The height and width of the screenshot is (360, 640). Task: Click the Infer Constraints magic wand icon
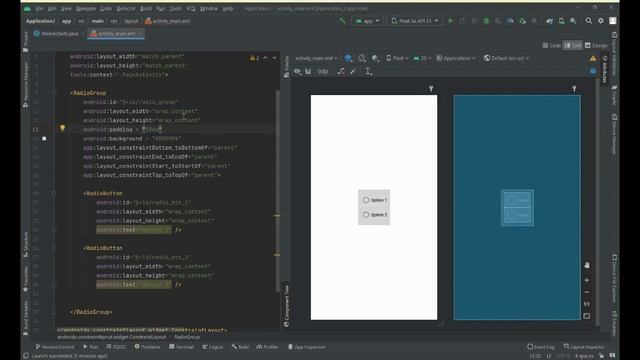pyautogui.click(x=353, y=71)
